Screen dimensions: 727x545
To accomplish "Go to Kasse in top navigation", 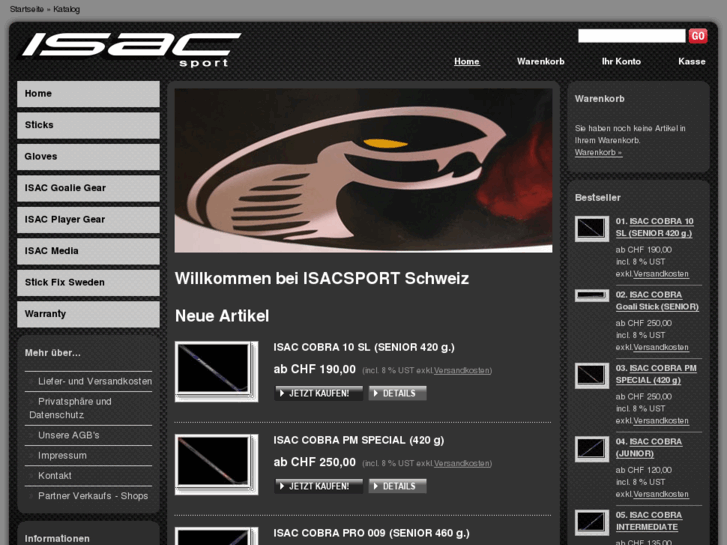I will 692,61.
